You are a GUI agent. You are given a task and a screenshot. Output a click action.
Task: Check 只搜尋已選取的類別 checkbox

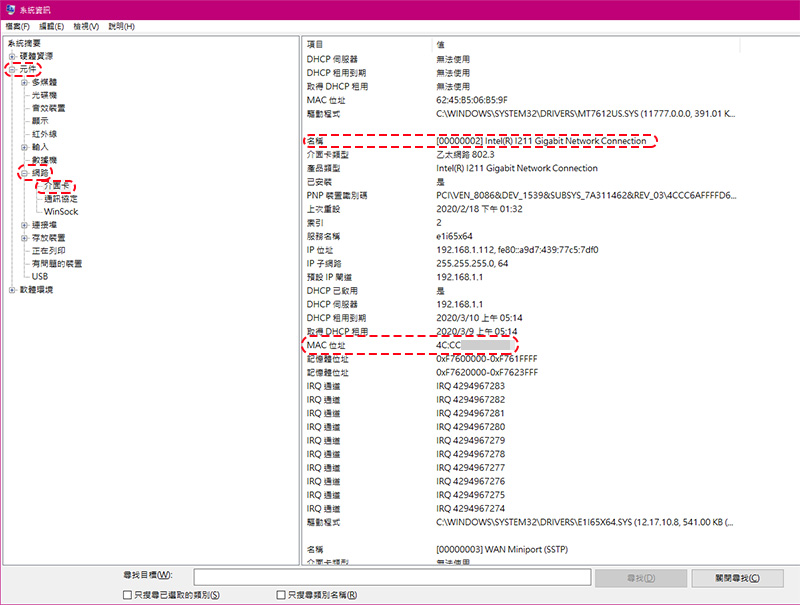pyautogui.click(x=128, y=595)
